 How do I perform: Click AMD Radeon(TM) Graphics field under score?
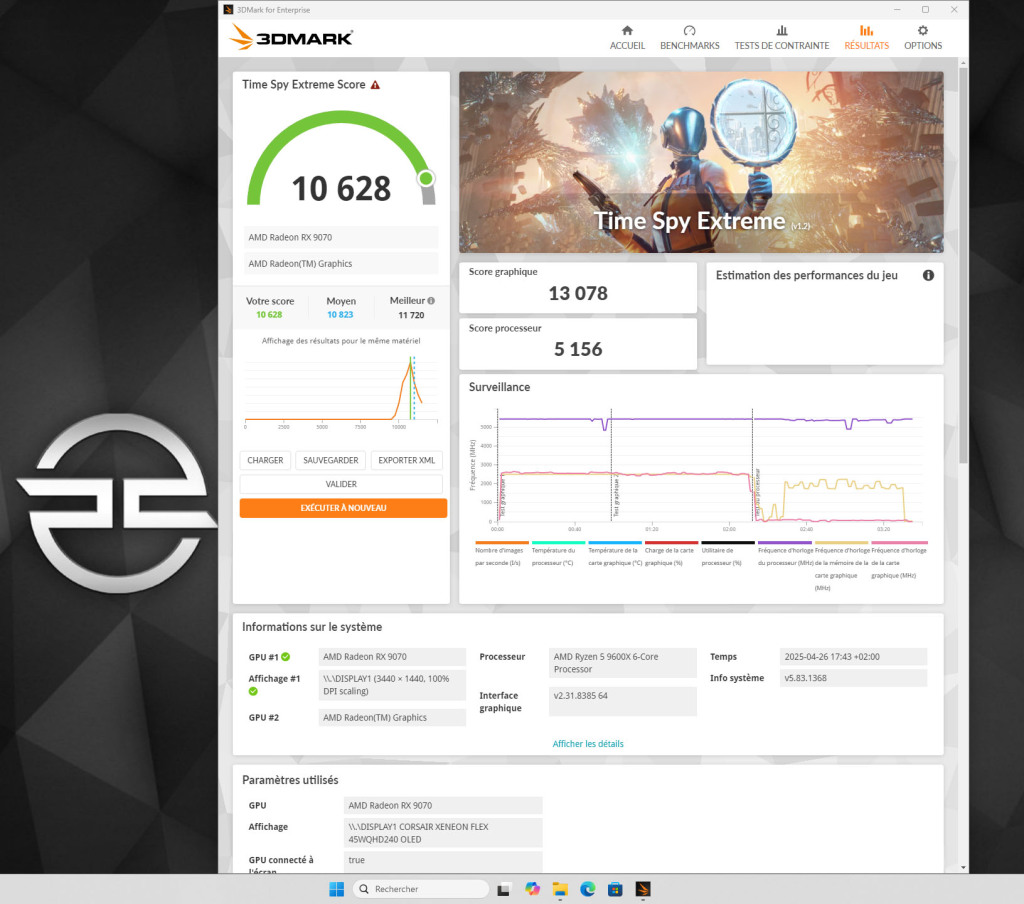[341, 263]
